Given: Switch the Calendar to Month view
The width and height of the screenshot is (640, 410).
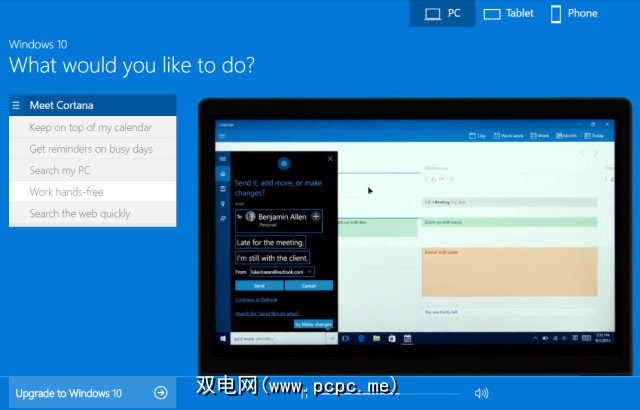Looking at the screenshot, I should click(x=567, y=136).
